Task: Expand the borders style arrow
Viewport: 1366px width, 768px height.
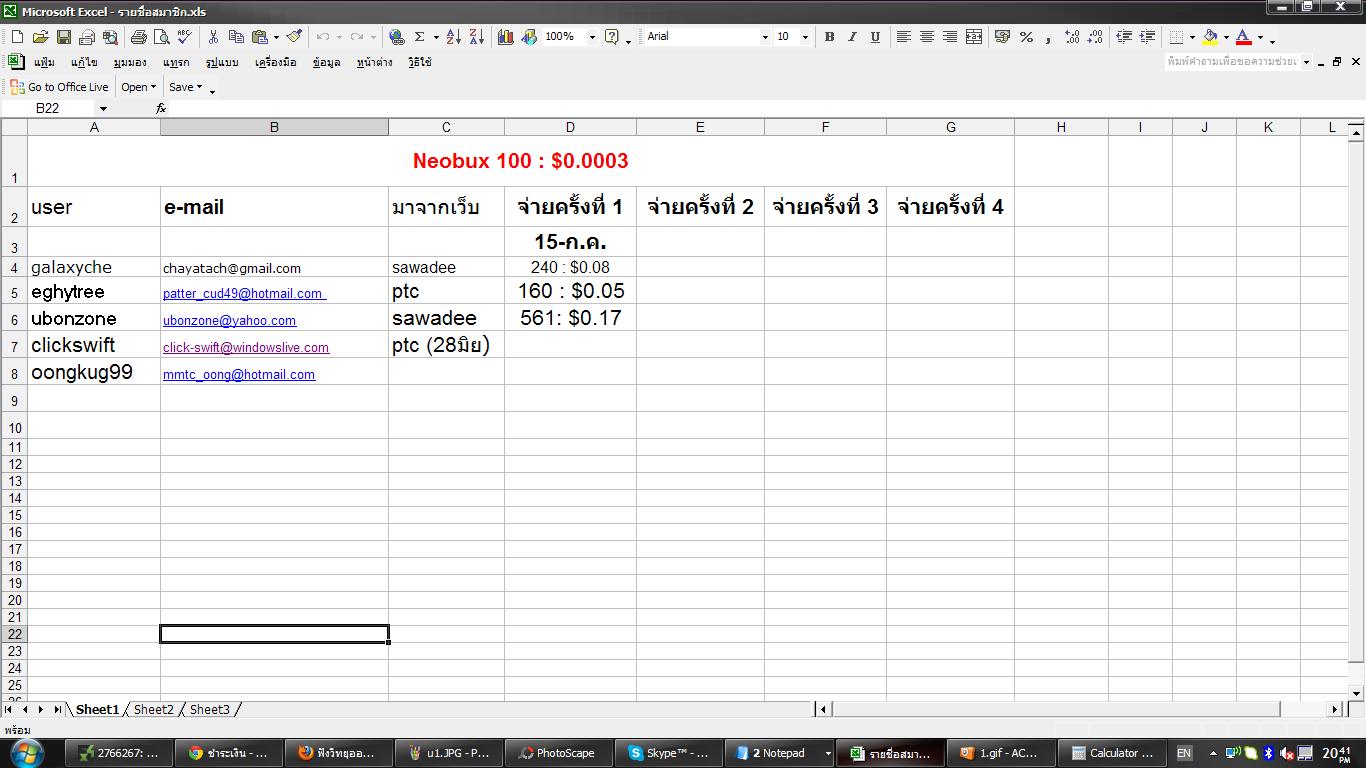Action: point(1192,37)
